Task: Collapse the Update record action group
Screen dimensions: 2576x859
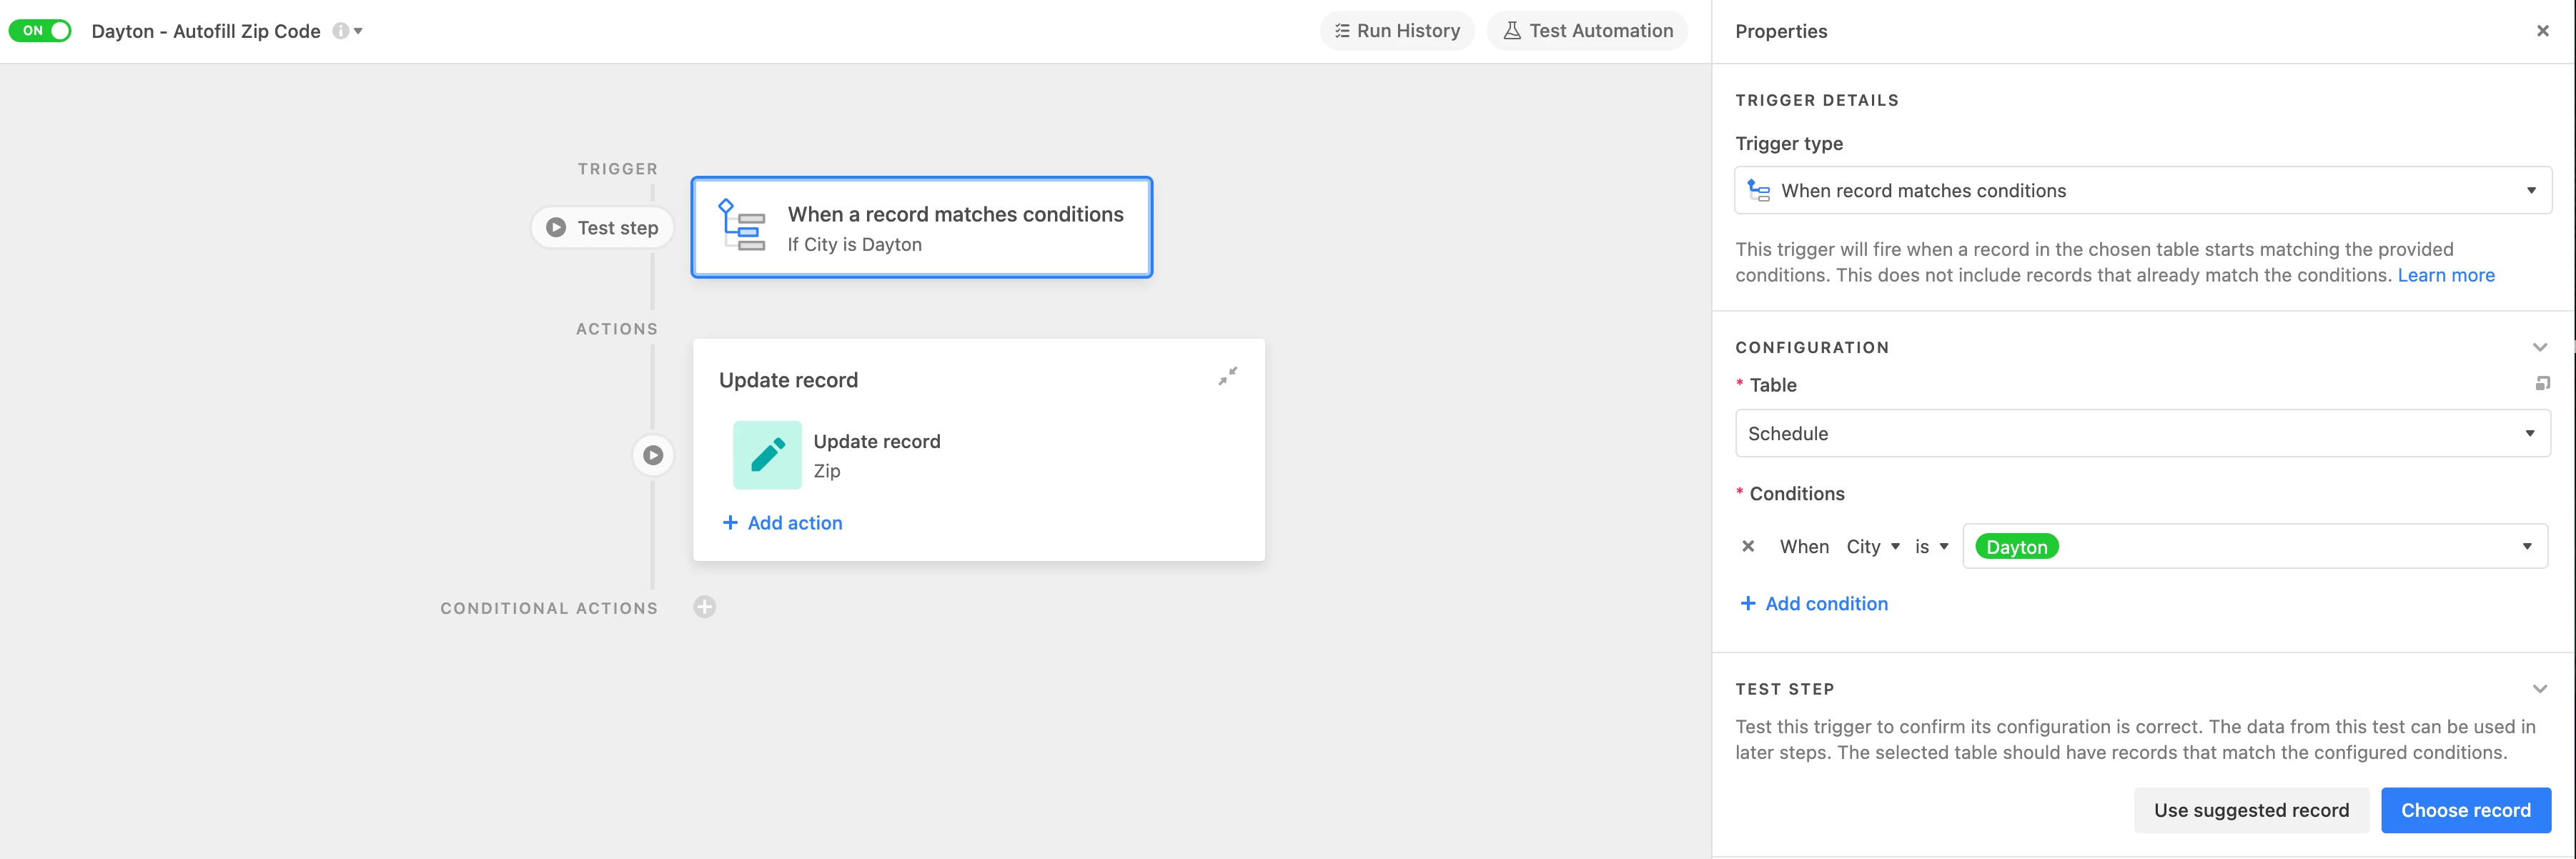Action: [x=1227, y=376]
